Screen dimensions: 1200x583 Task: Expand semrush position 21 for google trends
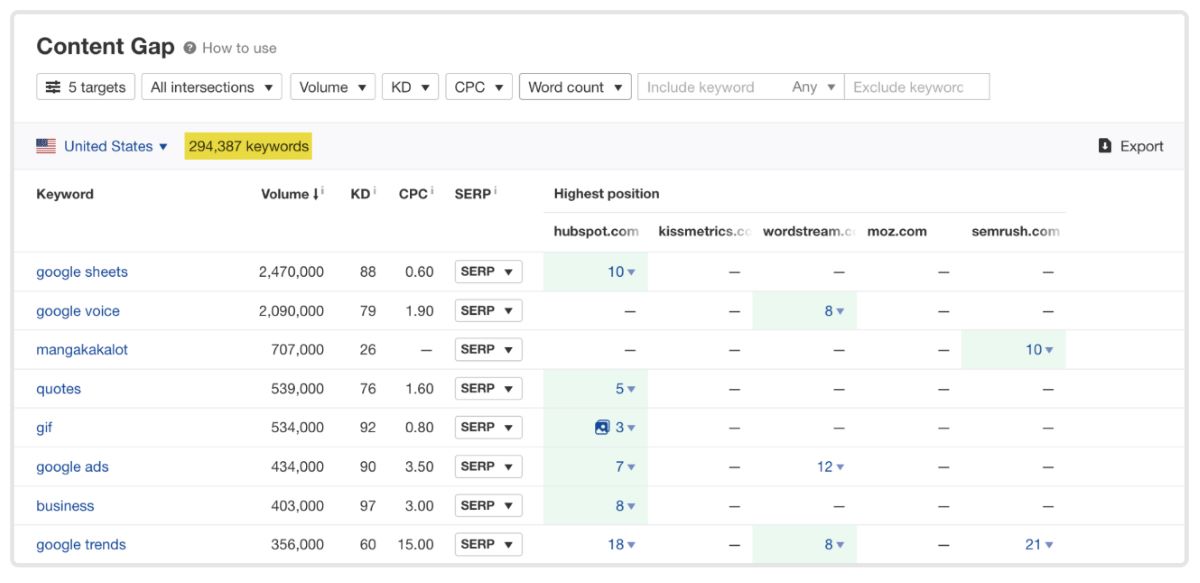[1039, 545]
